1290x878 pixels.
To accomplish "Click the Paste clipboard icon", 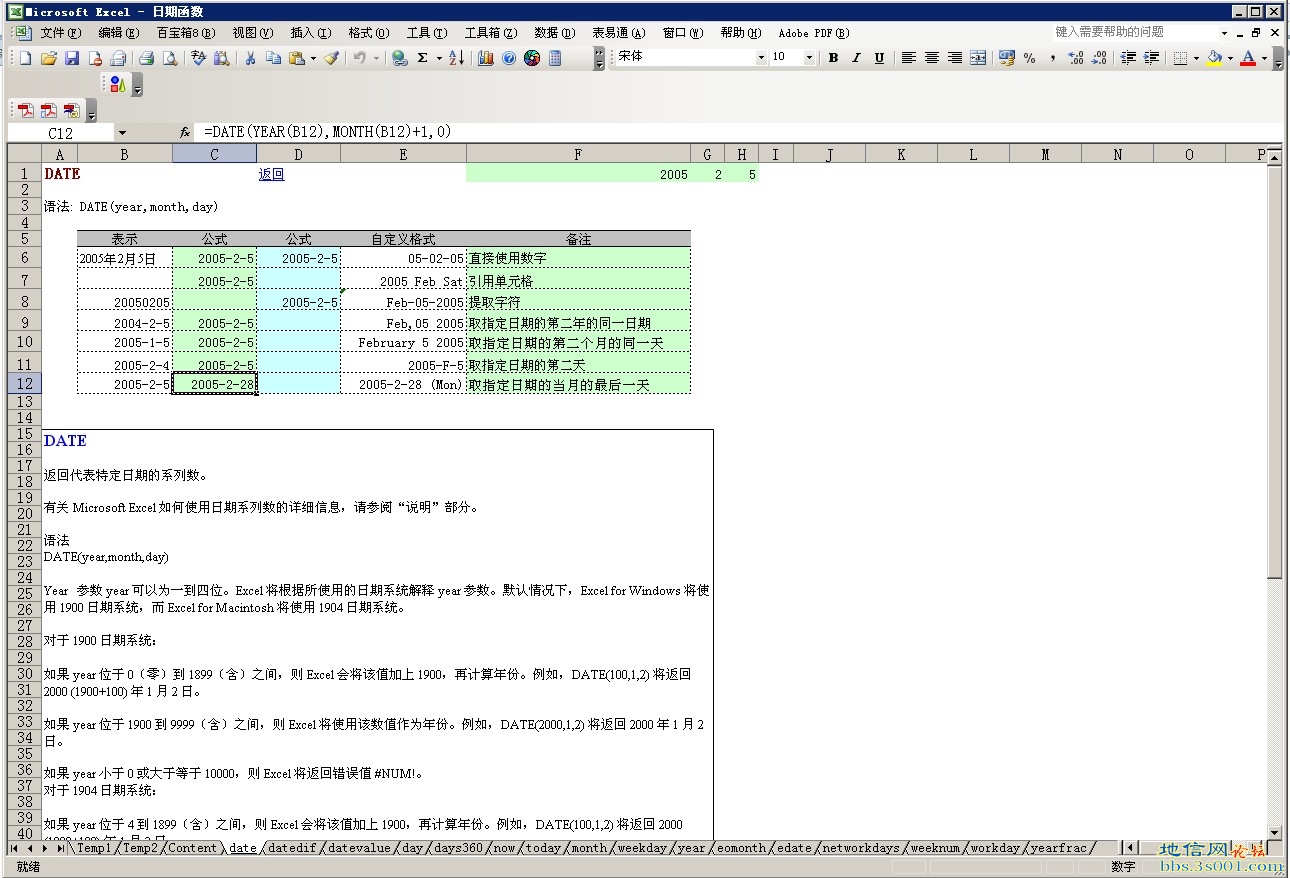I will pyautogui.click(x=296, y=58).
